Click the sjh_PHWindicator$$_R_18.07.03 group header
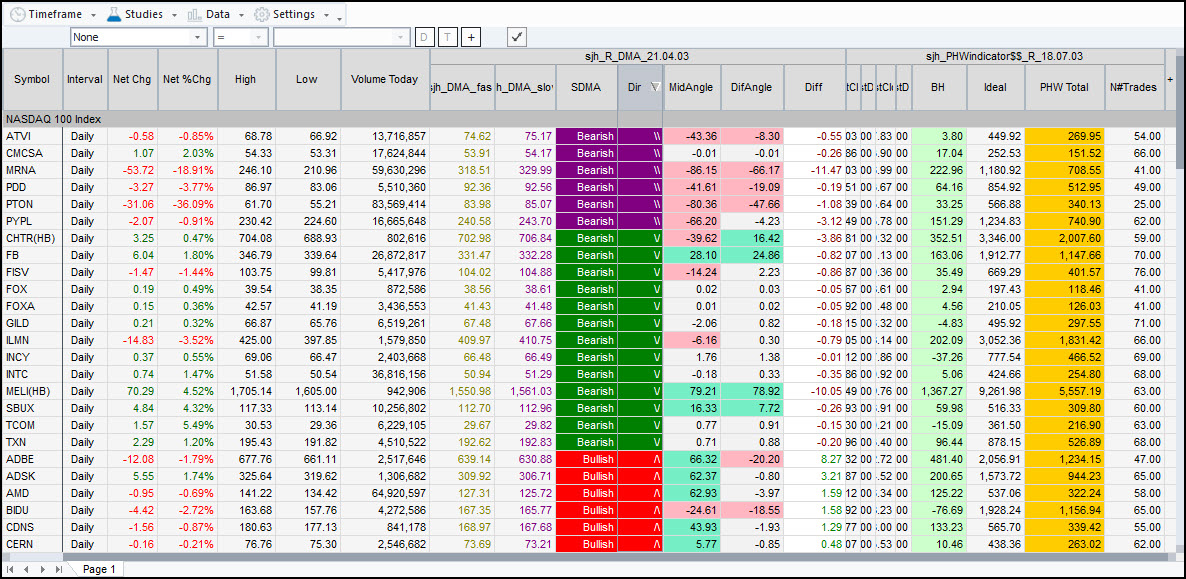This screenshot has width=1186, height=579. point(1005,57)
